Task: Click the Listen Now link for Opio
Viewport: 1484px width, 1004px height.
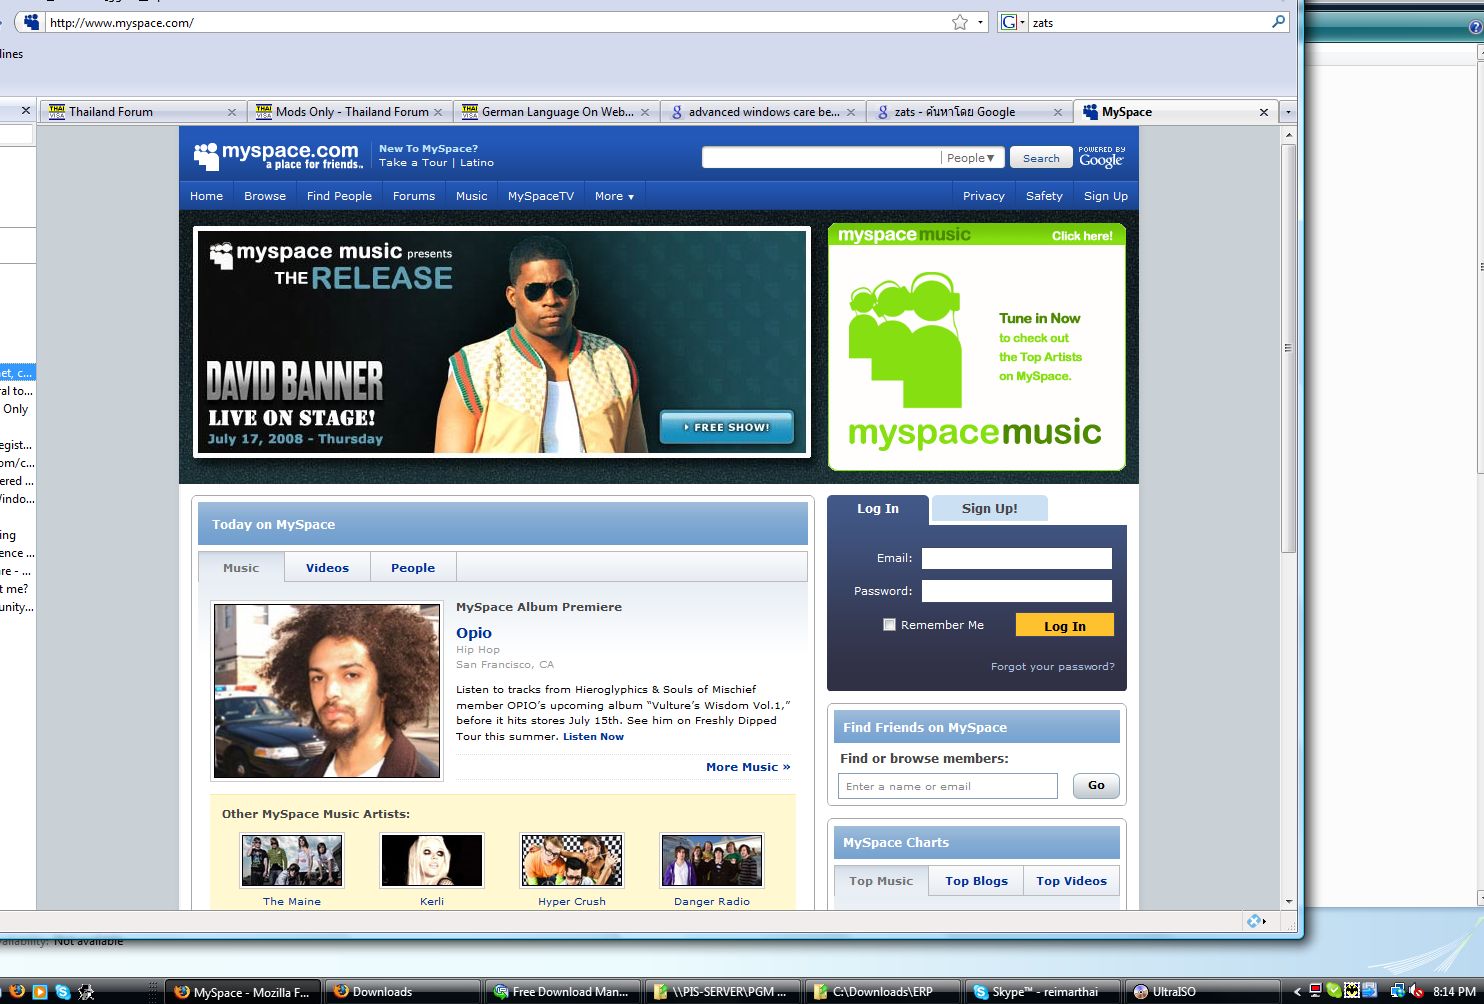Action: (593, 736)
